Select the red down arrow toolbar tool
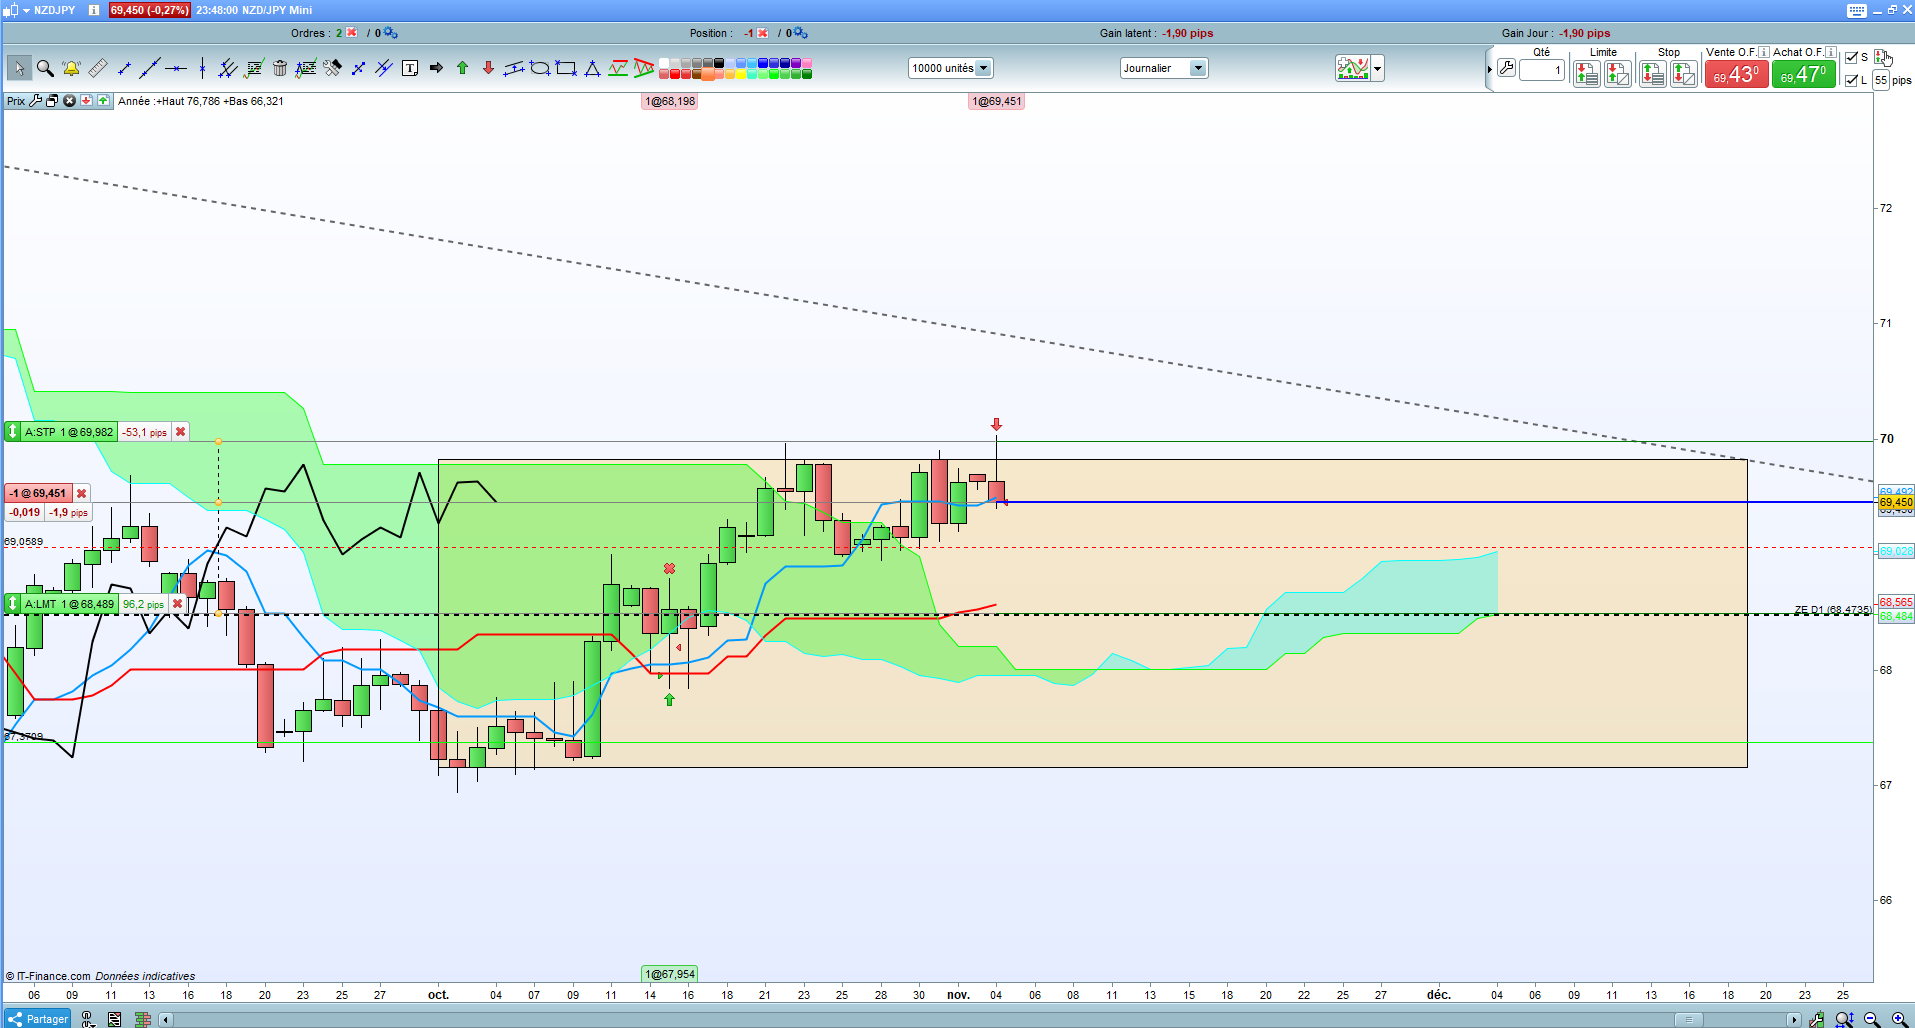Screen dimensions: 1915x1028 (x=488, y=68)
